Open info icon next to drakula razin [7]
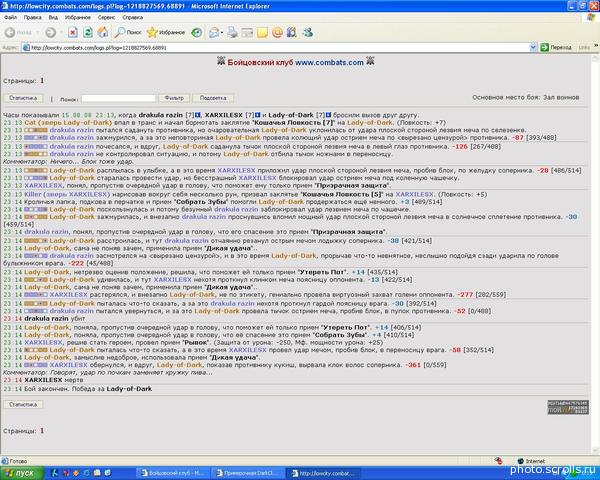 [x=198, y=115]
